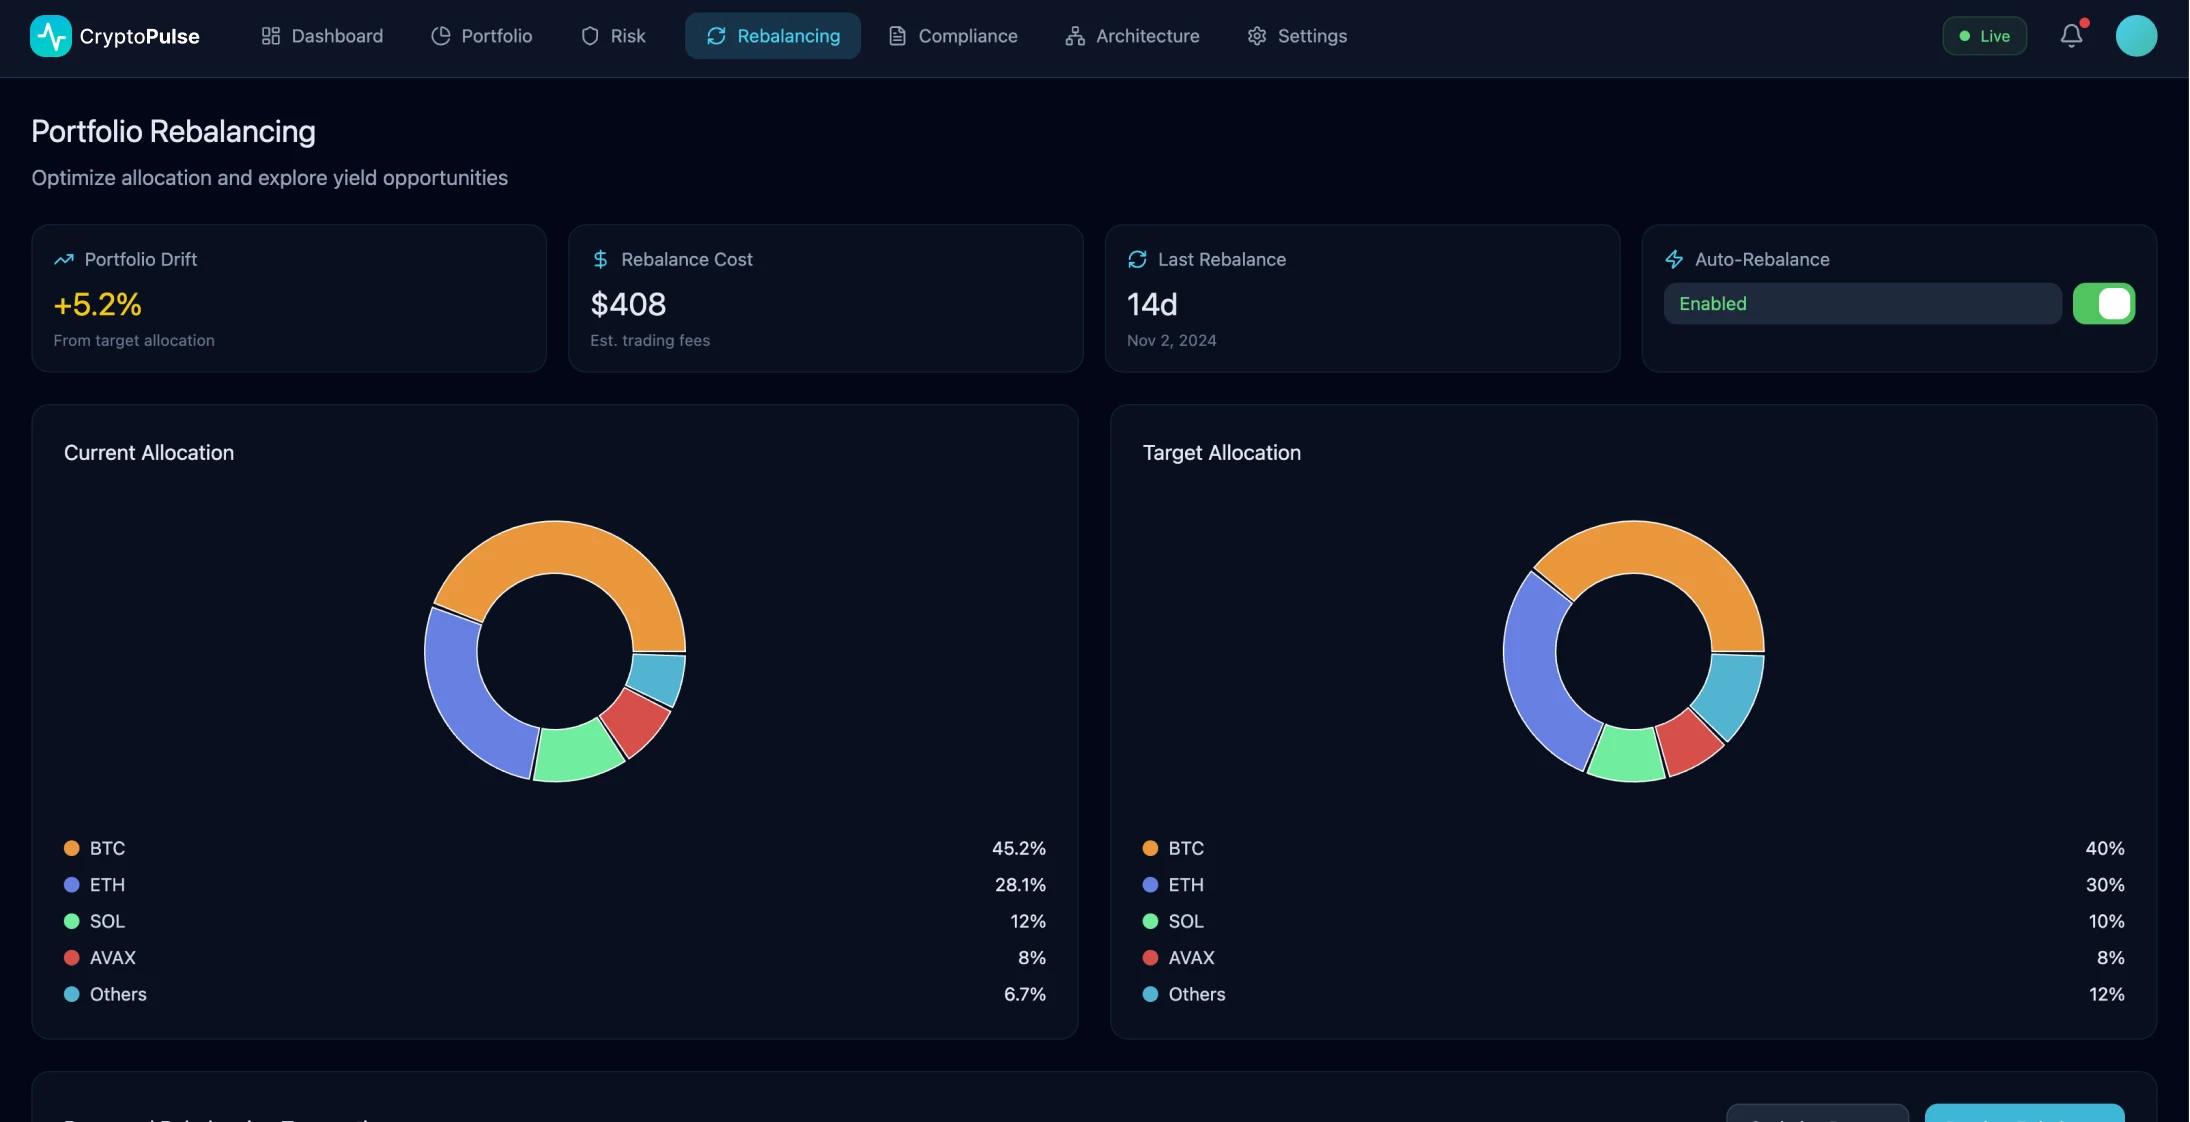Select the Risk shield icon

point(590,36)
